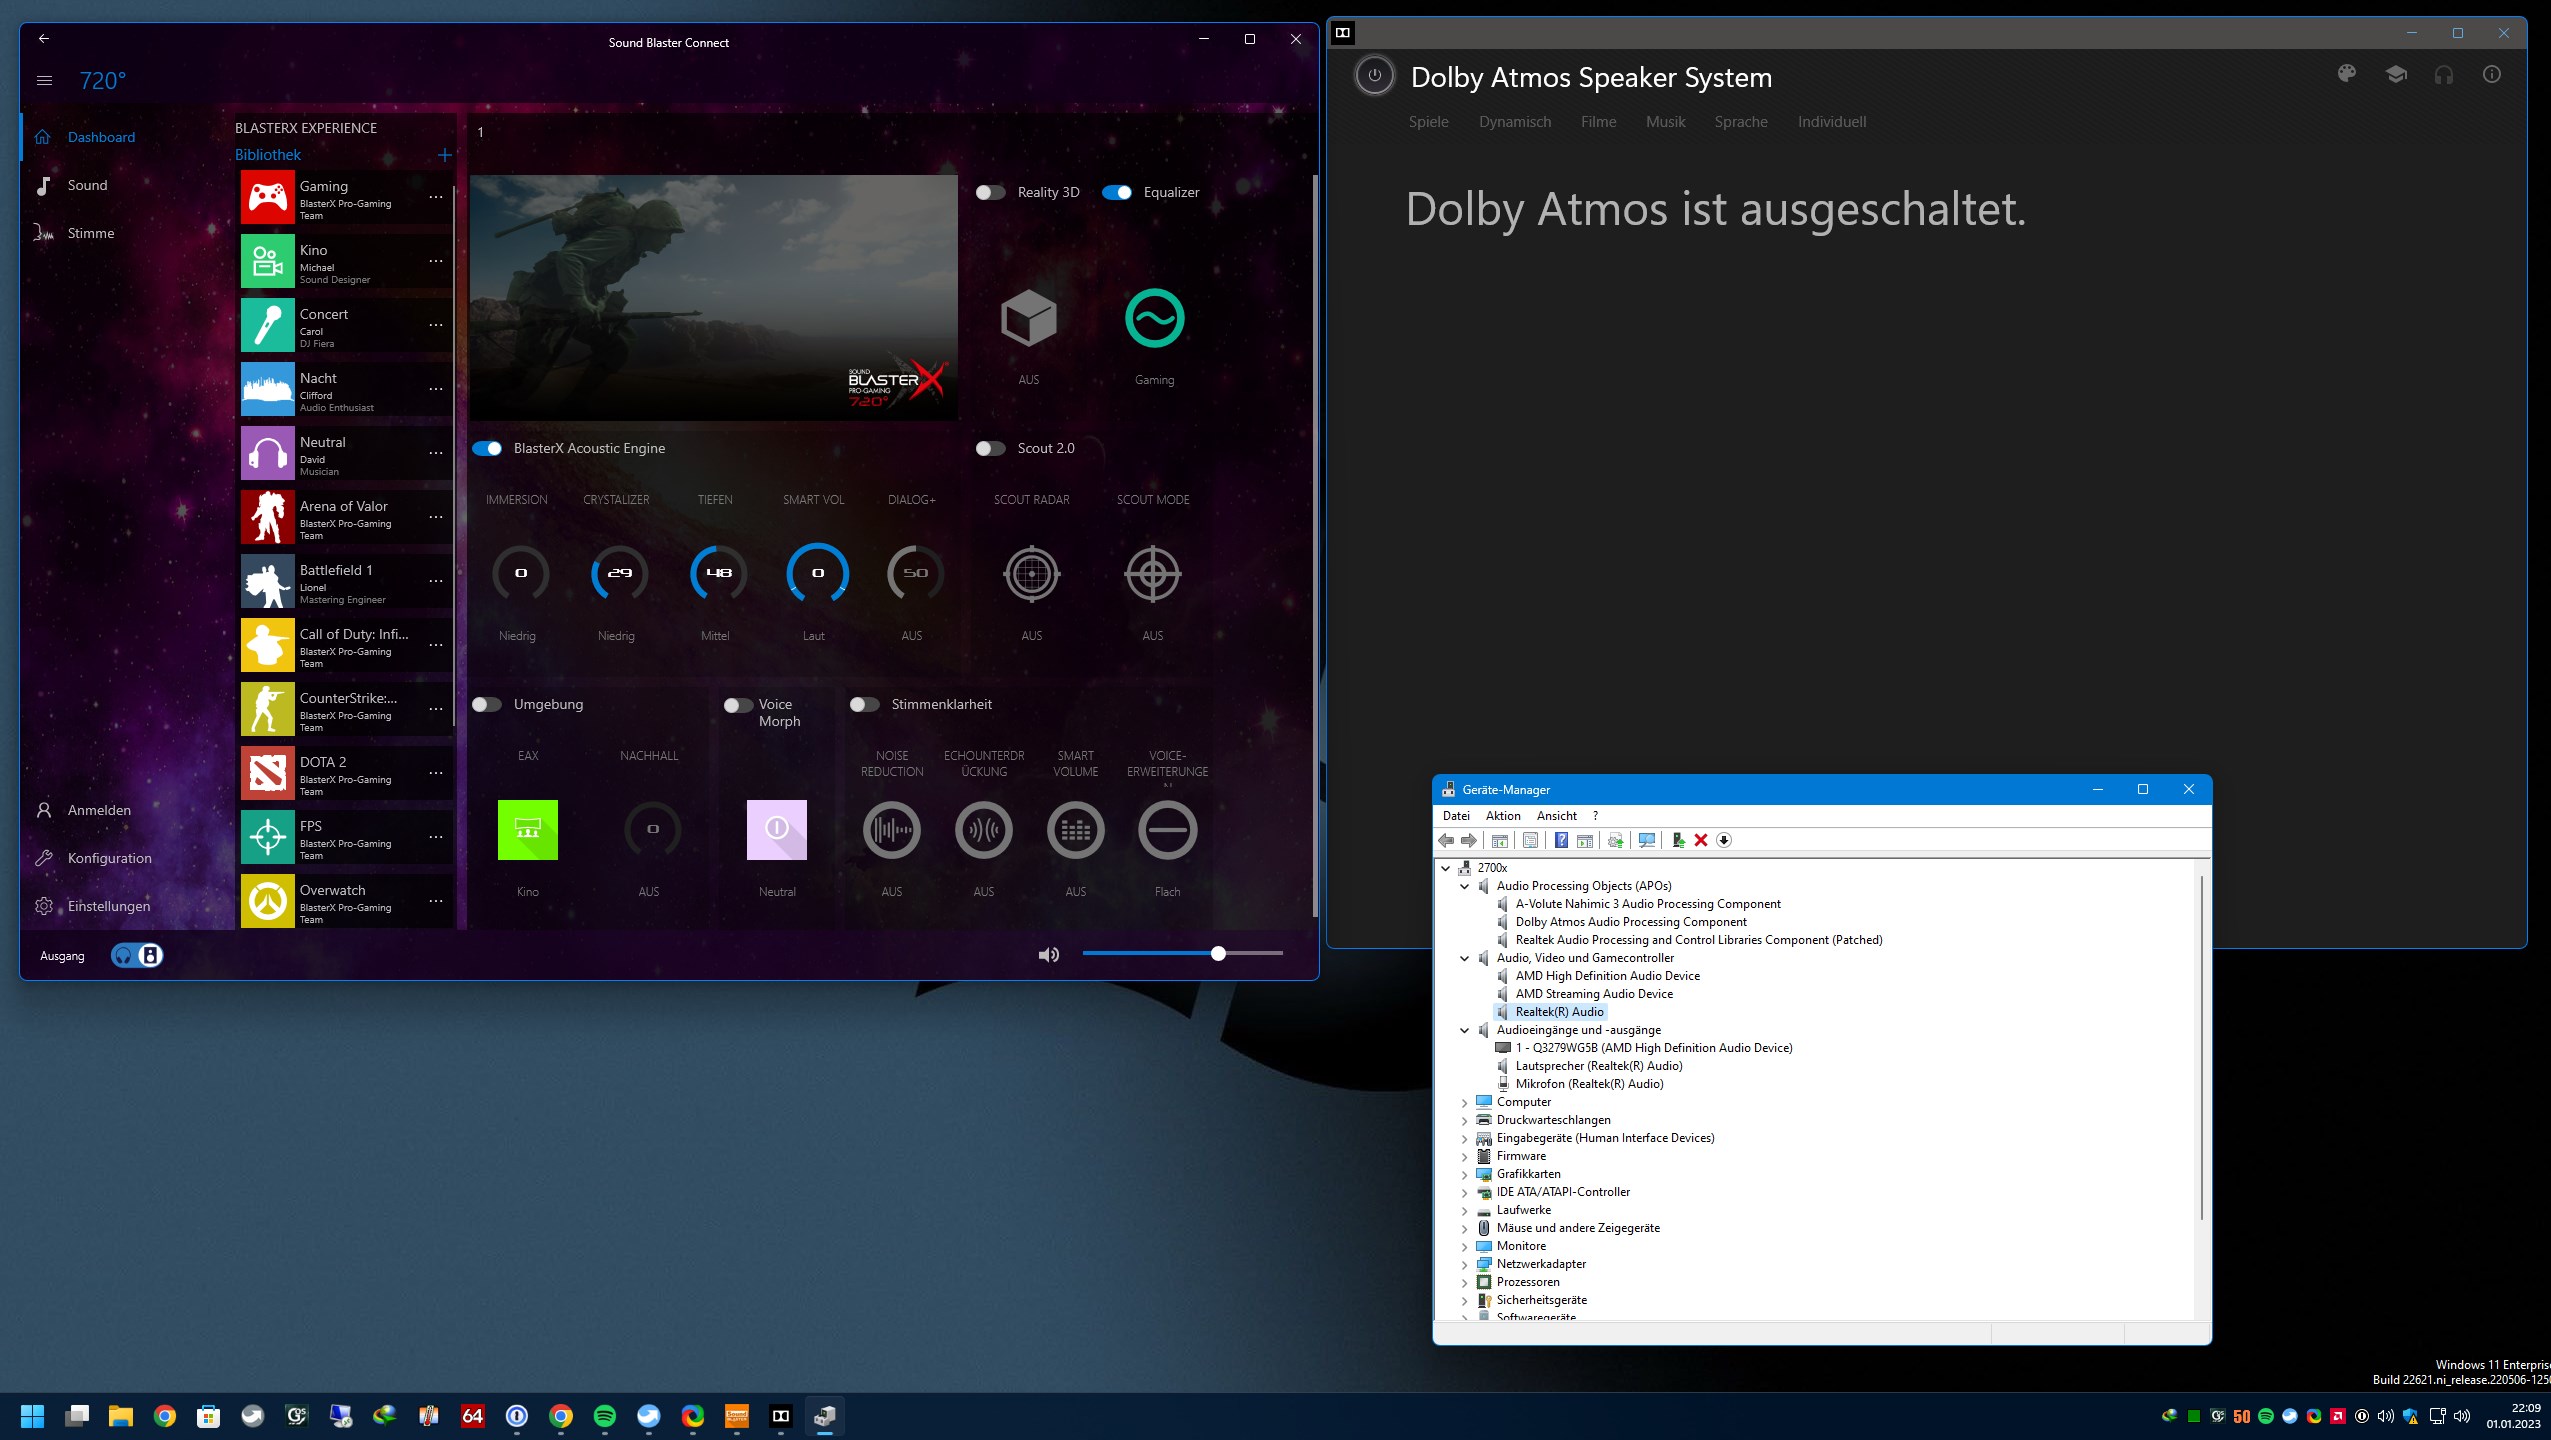Switch to the Musik tab in Dolby
Image resolution: width=2551 pixels, height=1440 pixels.
pos(1665,122)
